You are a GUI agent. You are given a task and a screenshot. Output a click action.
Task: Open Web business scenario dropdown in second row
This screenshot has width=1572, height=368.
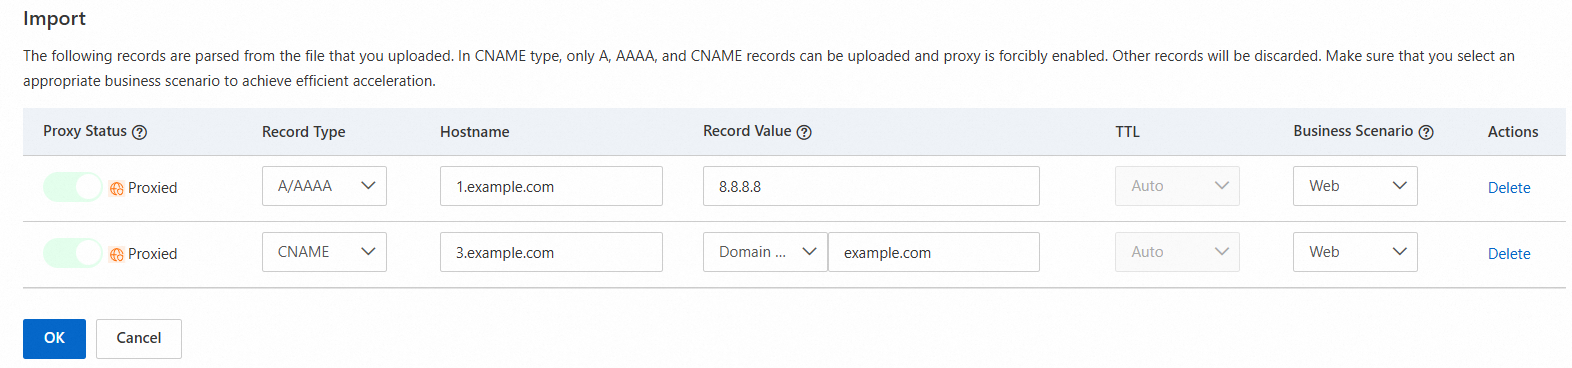[x=1355, y=252]
